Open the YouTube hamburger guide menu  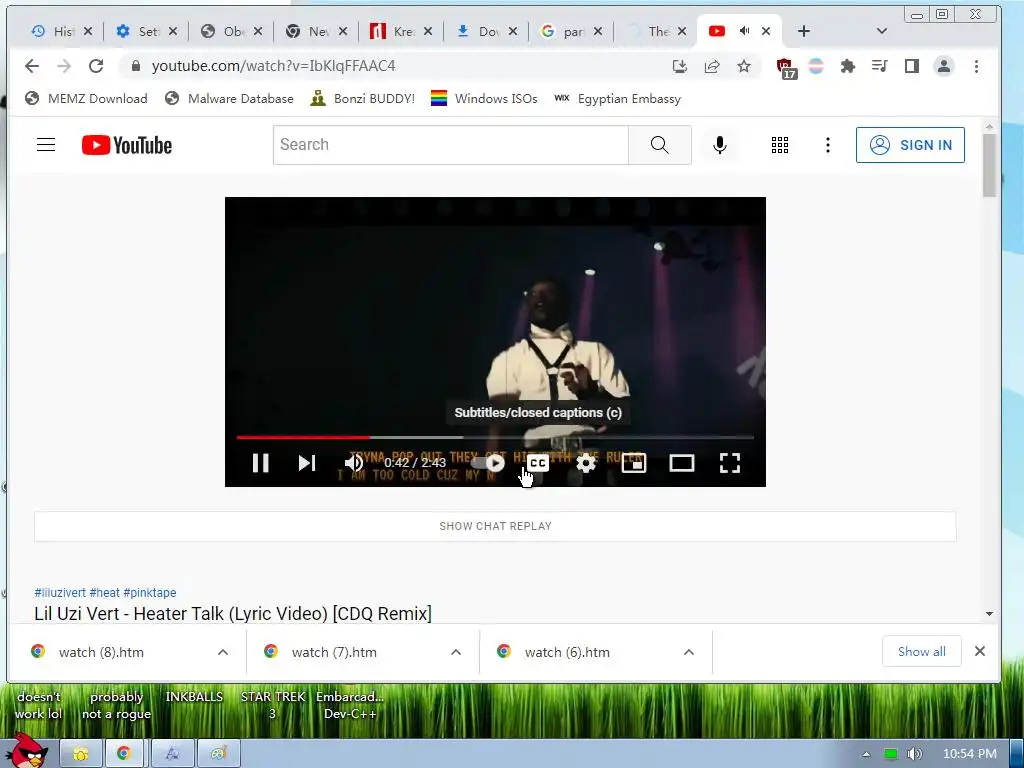(x=46, y=145)
